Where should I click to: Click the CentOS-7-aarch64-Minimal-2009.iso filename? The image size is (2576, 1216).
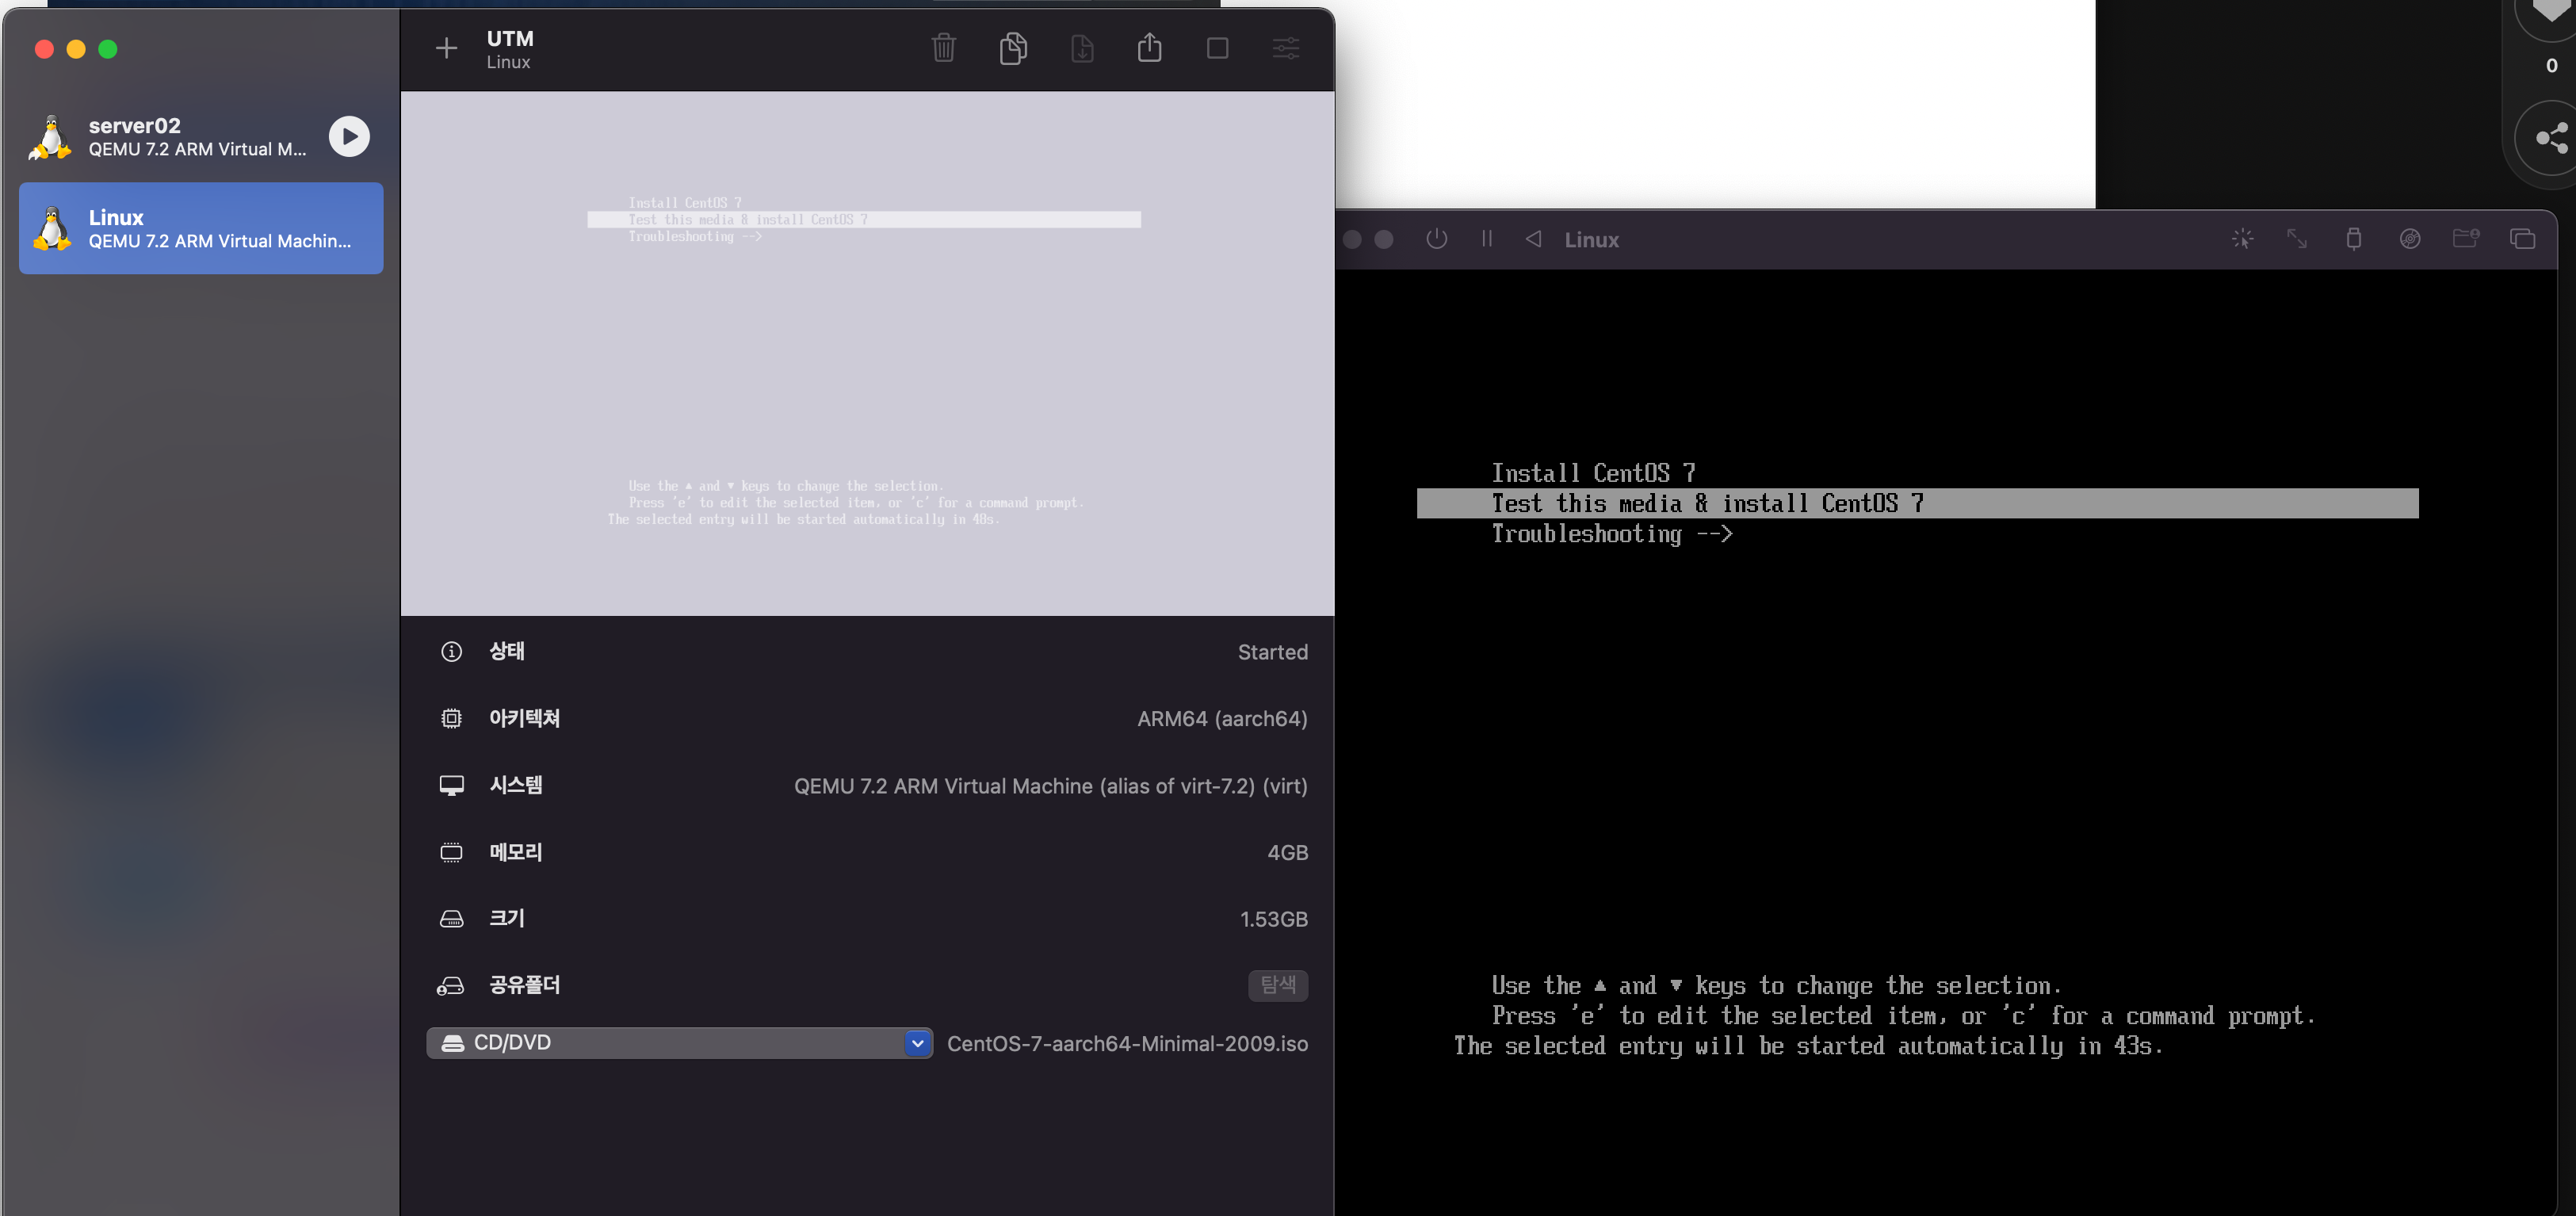point(1127,1043)
